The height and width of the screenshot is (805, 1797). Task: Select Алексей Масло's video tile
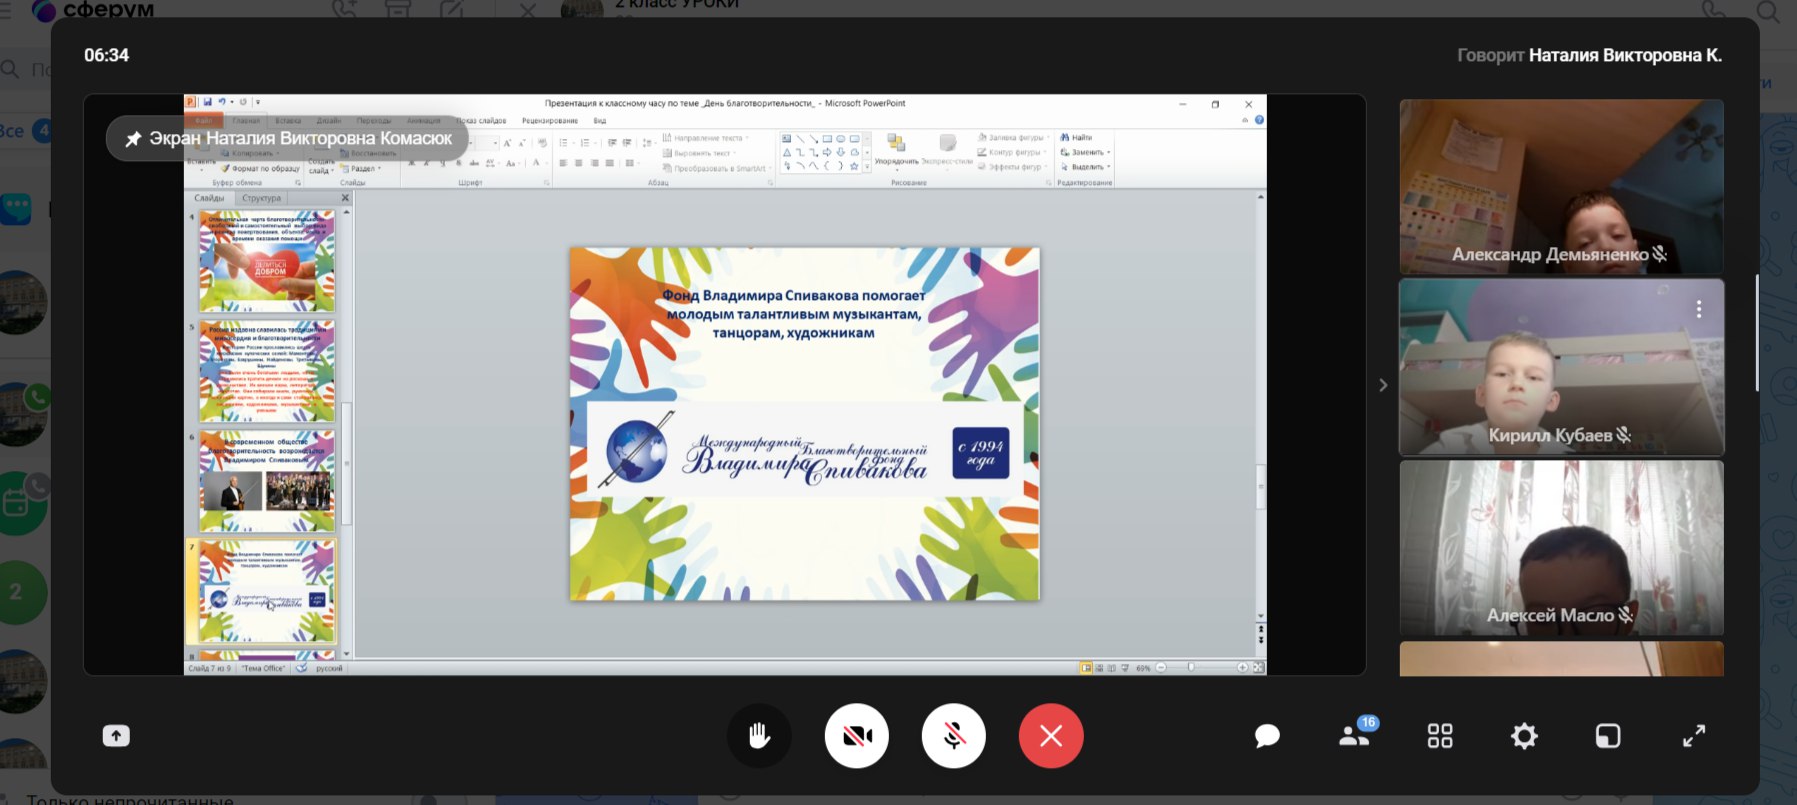point(1561,548)
